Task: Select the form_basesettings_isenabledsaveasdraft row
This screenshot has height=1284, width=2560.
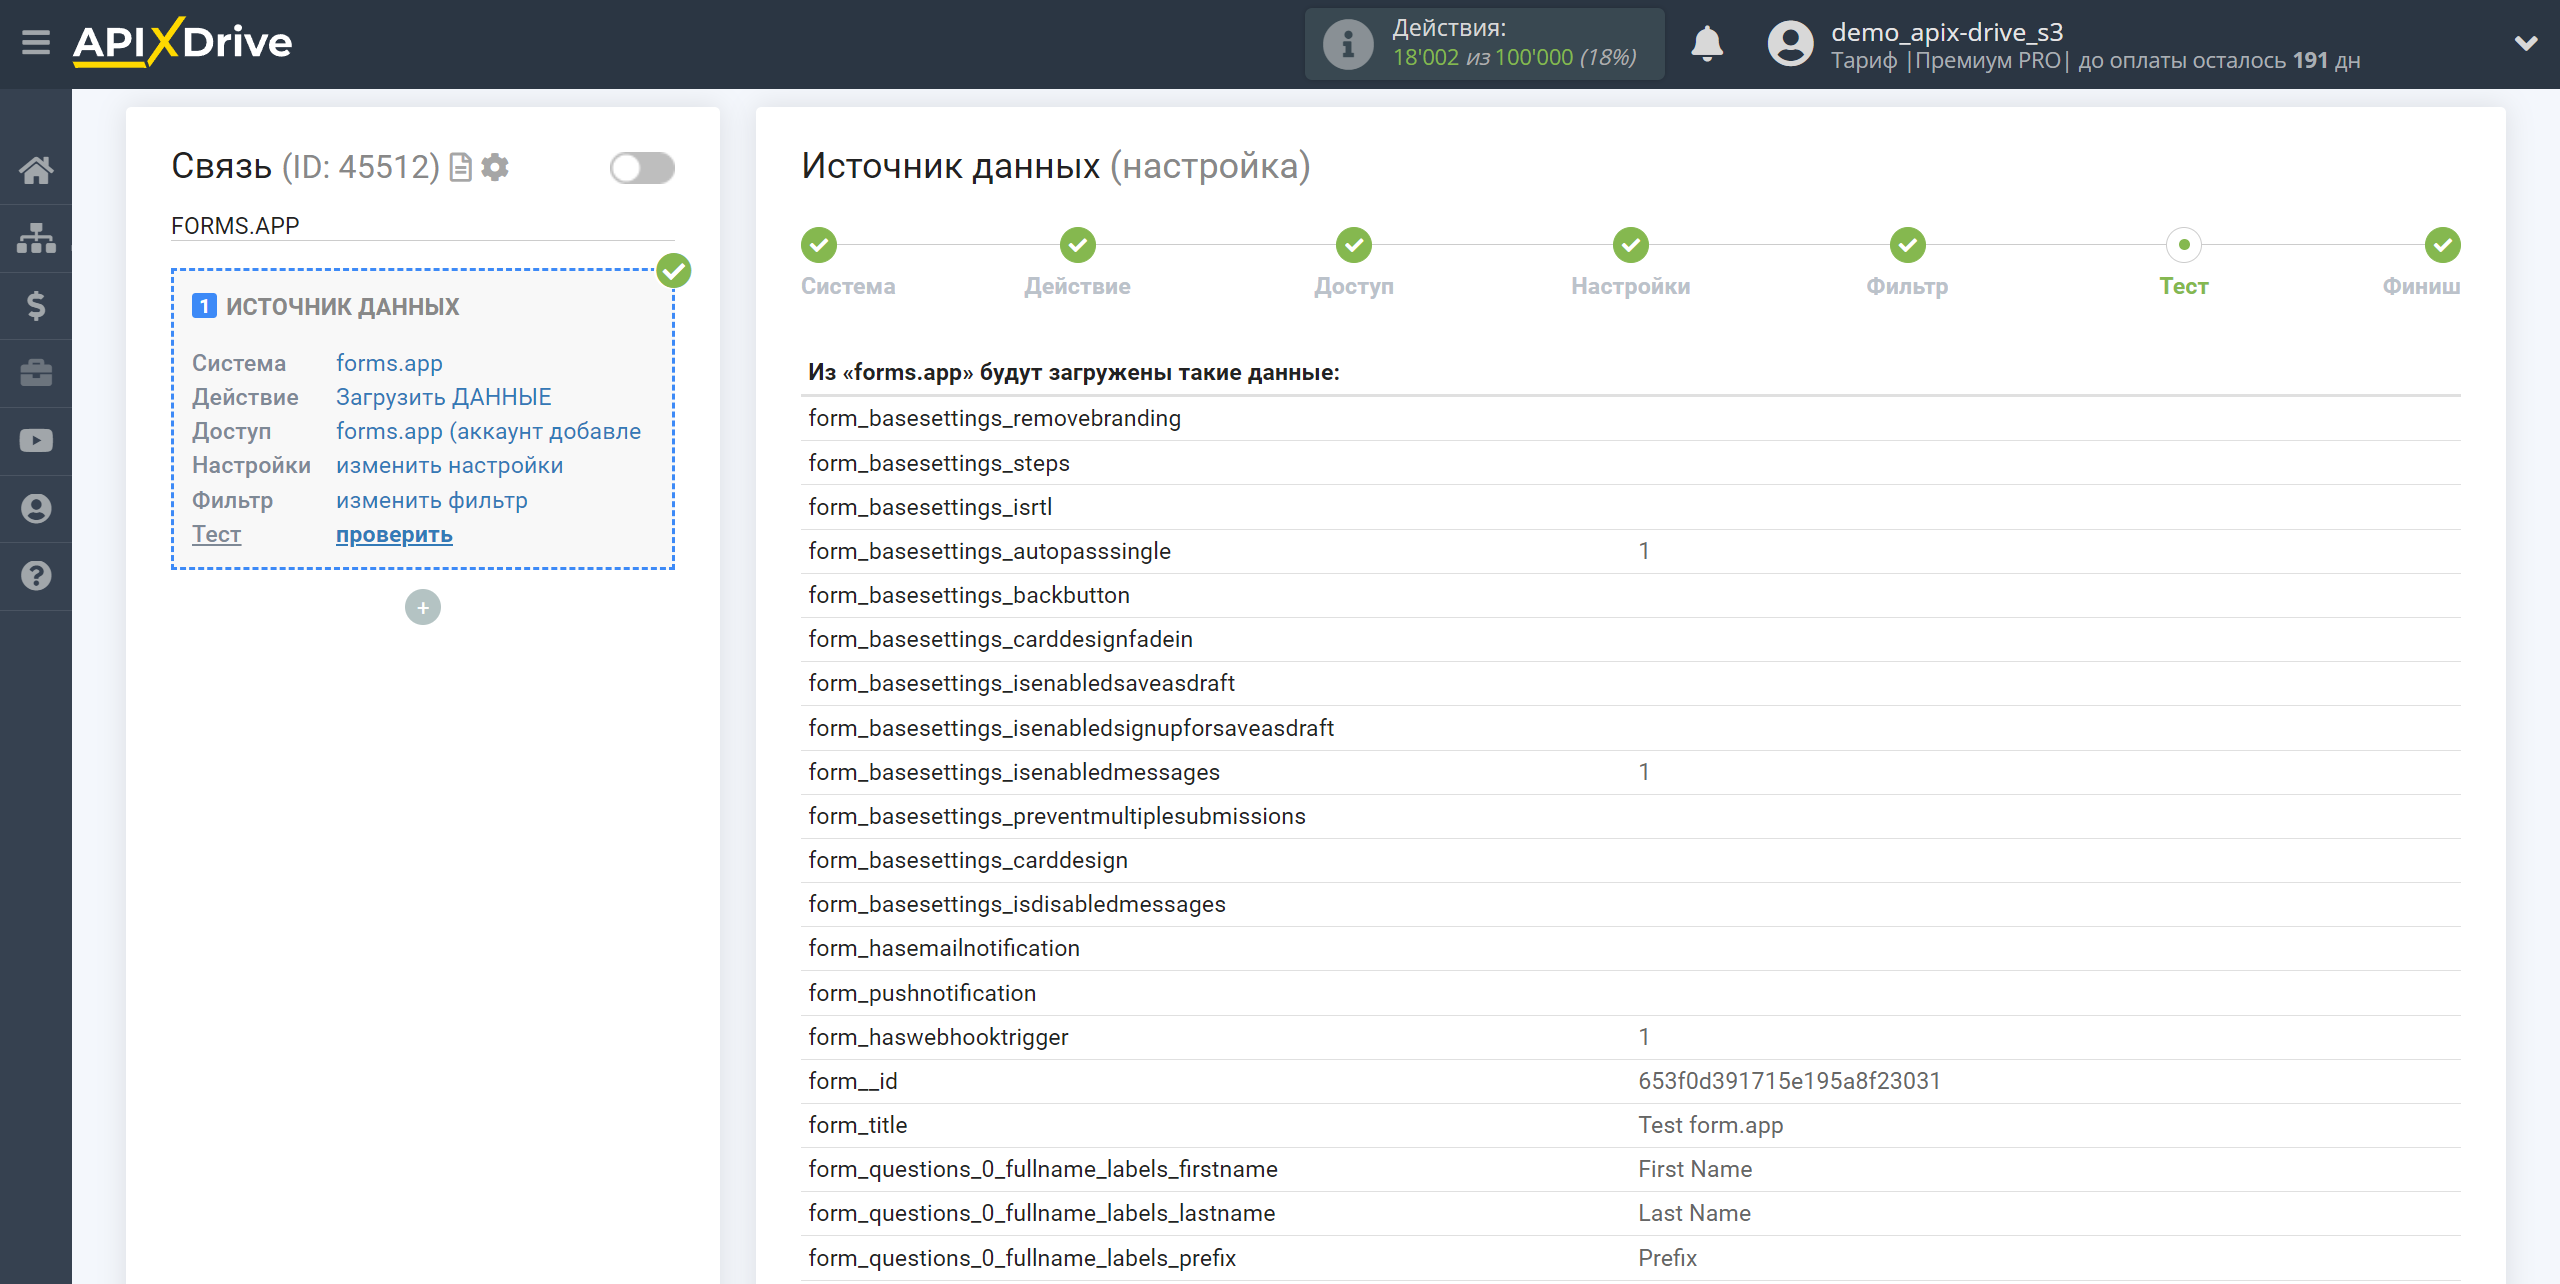Action: tap(1630, 683)
